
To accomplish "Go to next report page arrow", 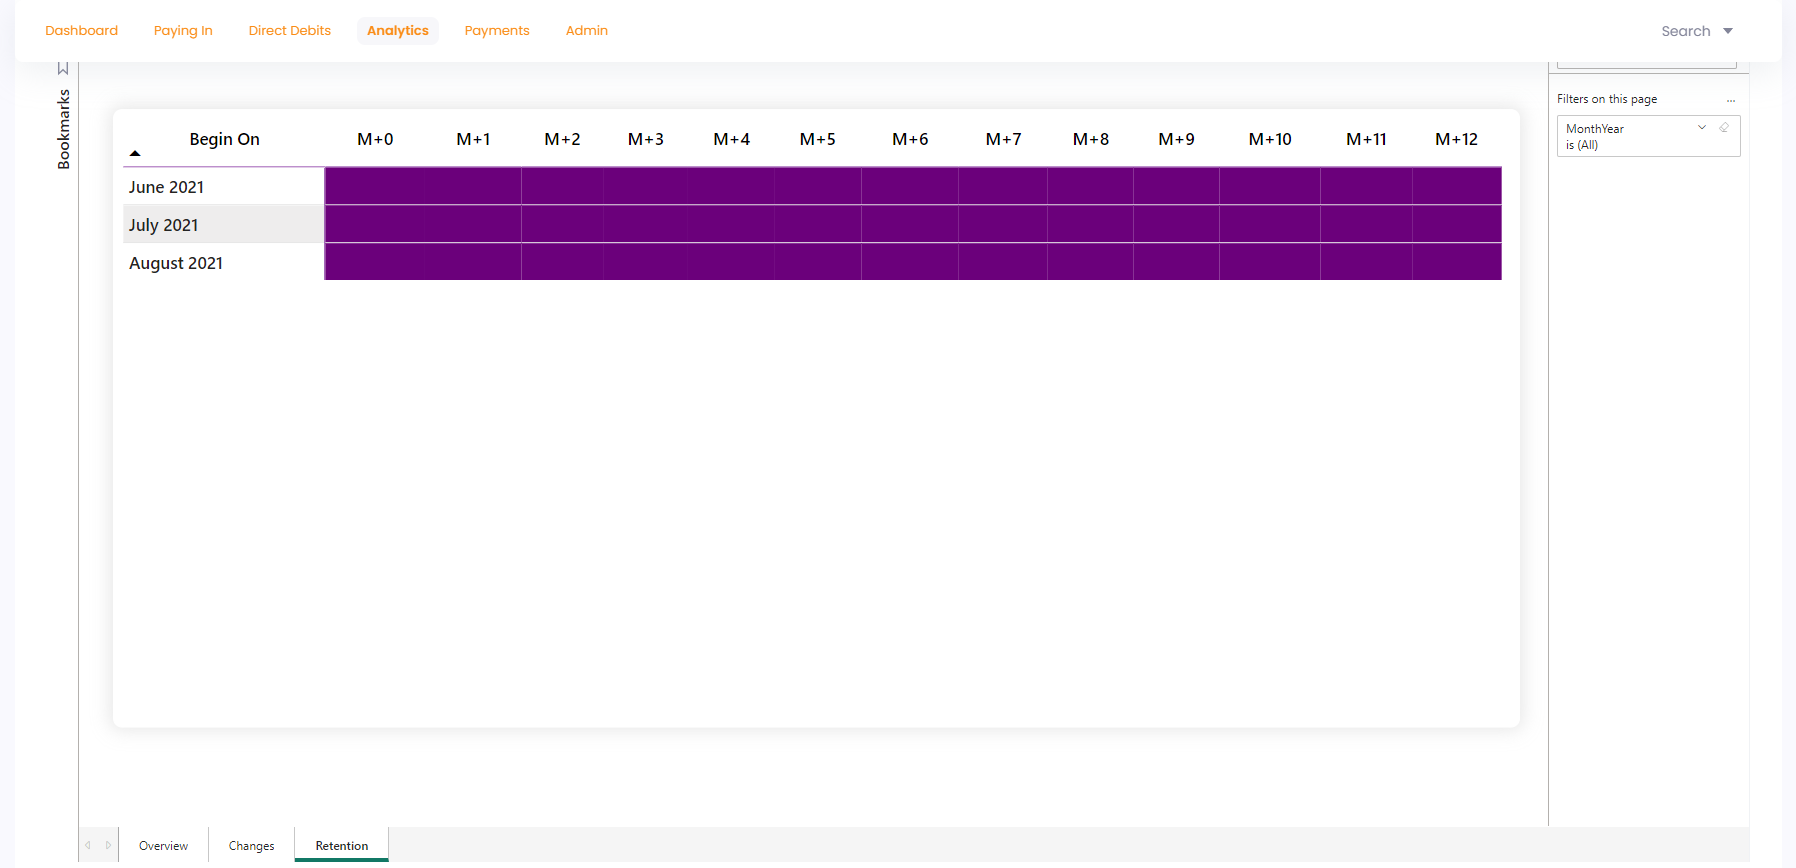I will (108, 845).
